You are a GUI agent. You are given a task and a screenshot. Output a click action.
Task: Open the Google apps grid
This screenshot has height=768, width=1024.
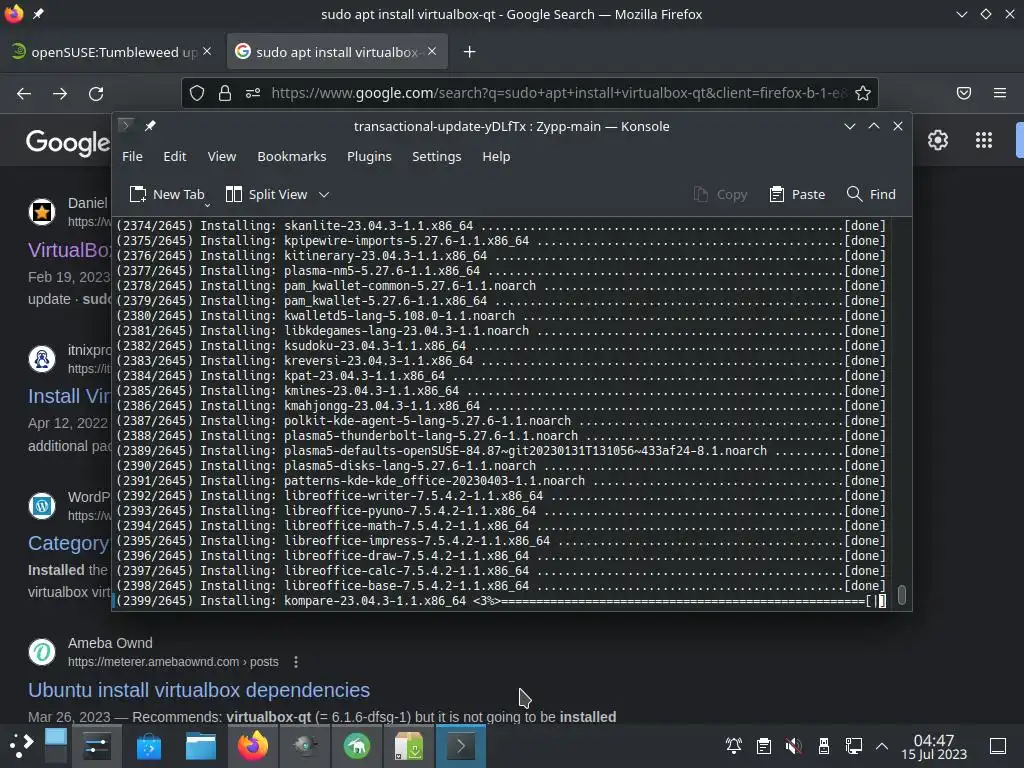[x=984, y=140]
